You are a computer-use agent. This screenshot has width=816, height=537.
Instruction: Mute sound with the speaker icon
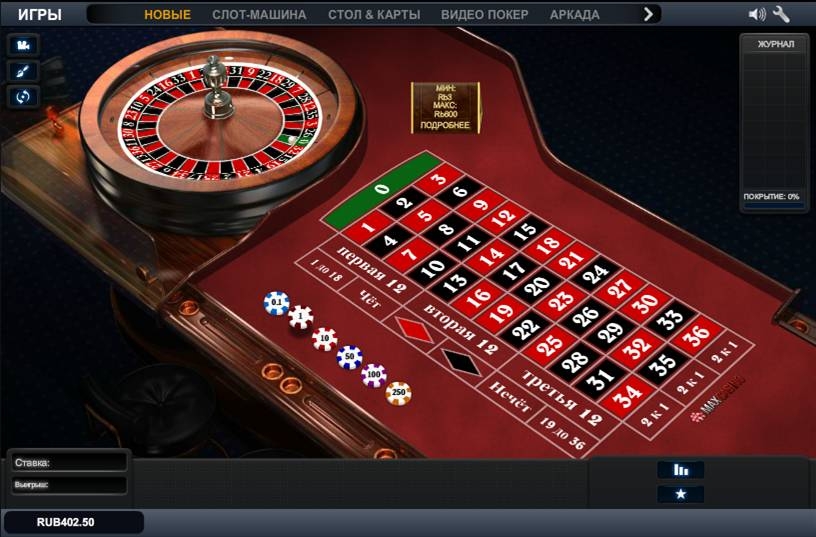pos(757,15)
